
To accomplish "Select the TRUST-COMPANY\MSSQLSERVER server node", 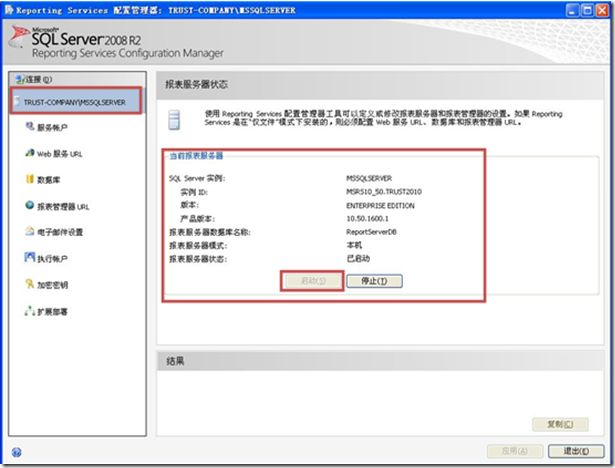I will click(76, 102).
